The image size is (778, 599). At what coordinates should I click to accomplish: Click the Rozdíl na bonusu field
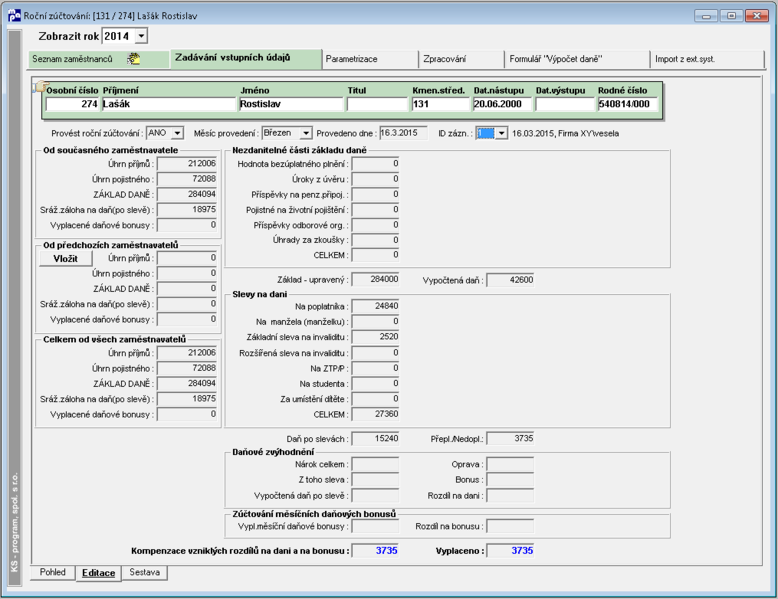[x=510, y=526]
